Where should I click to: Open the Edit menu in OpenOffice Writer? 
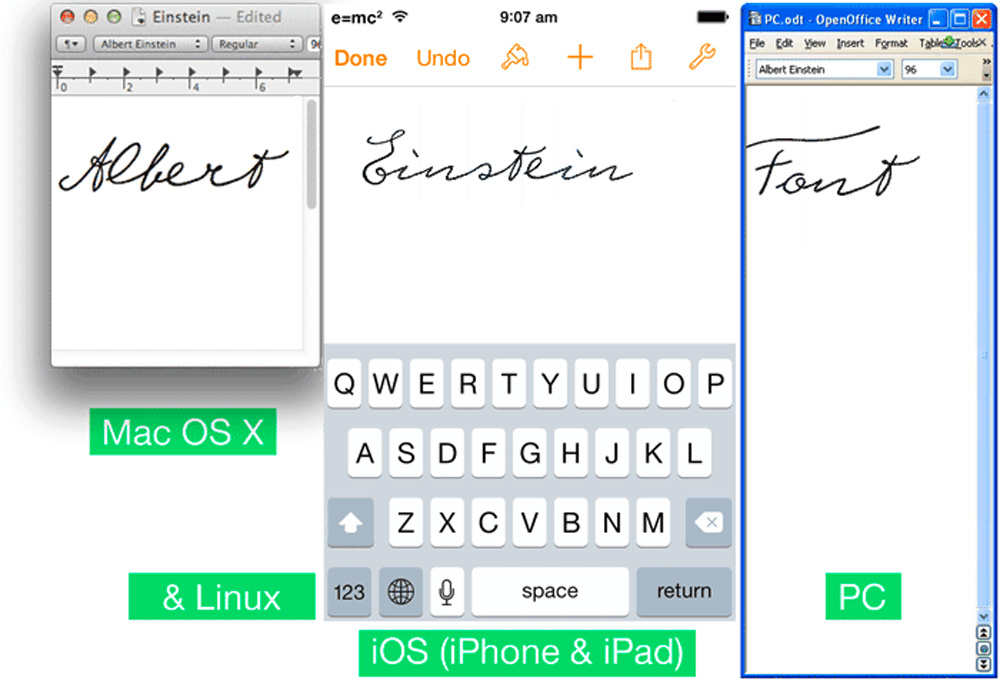(784, 43)
